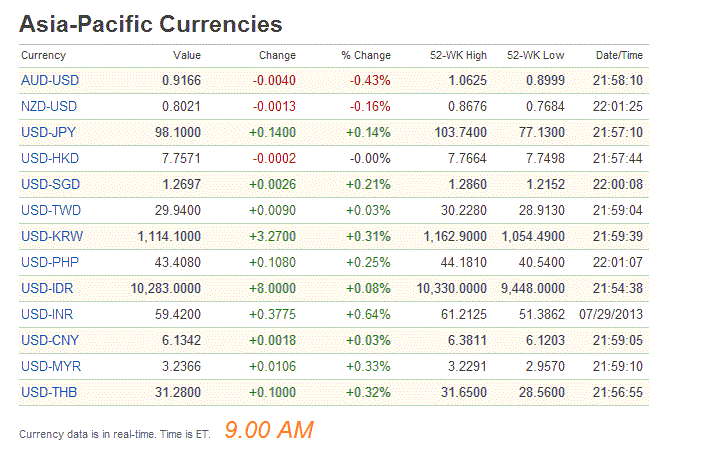Open the USD-KRW currency pair
Screen dimensions: 701x476
point(50,236)
